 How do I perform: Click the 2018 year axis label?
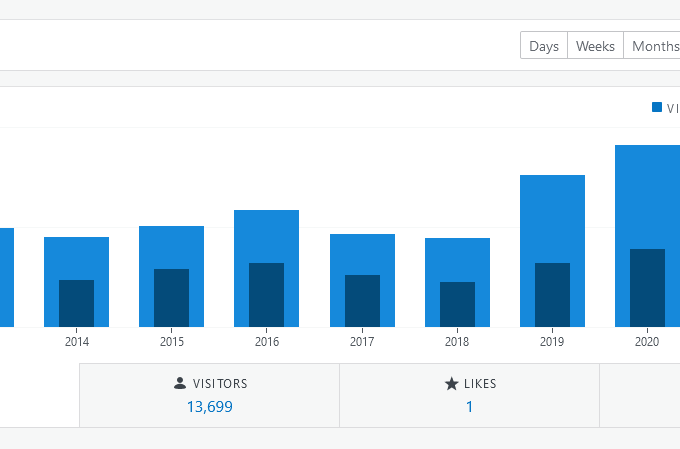[457, 342]
